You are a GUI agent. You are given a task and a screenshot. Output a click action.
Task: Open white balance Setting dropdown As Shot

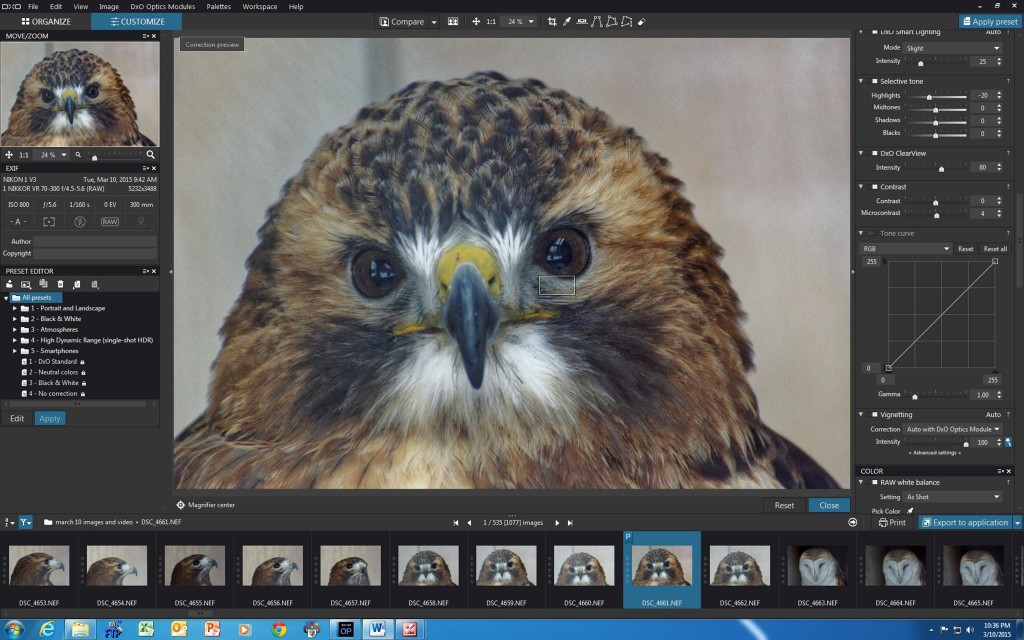(952, 497)
